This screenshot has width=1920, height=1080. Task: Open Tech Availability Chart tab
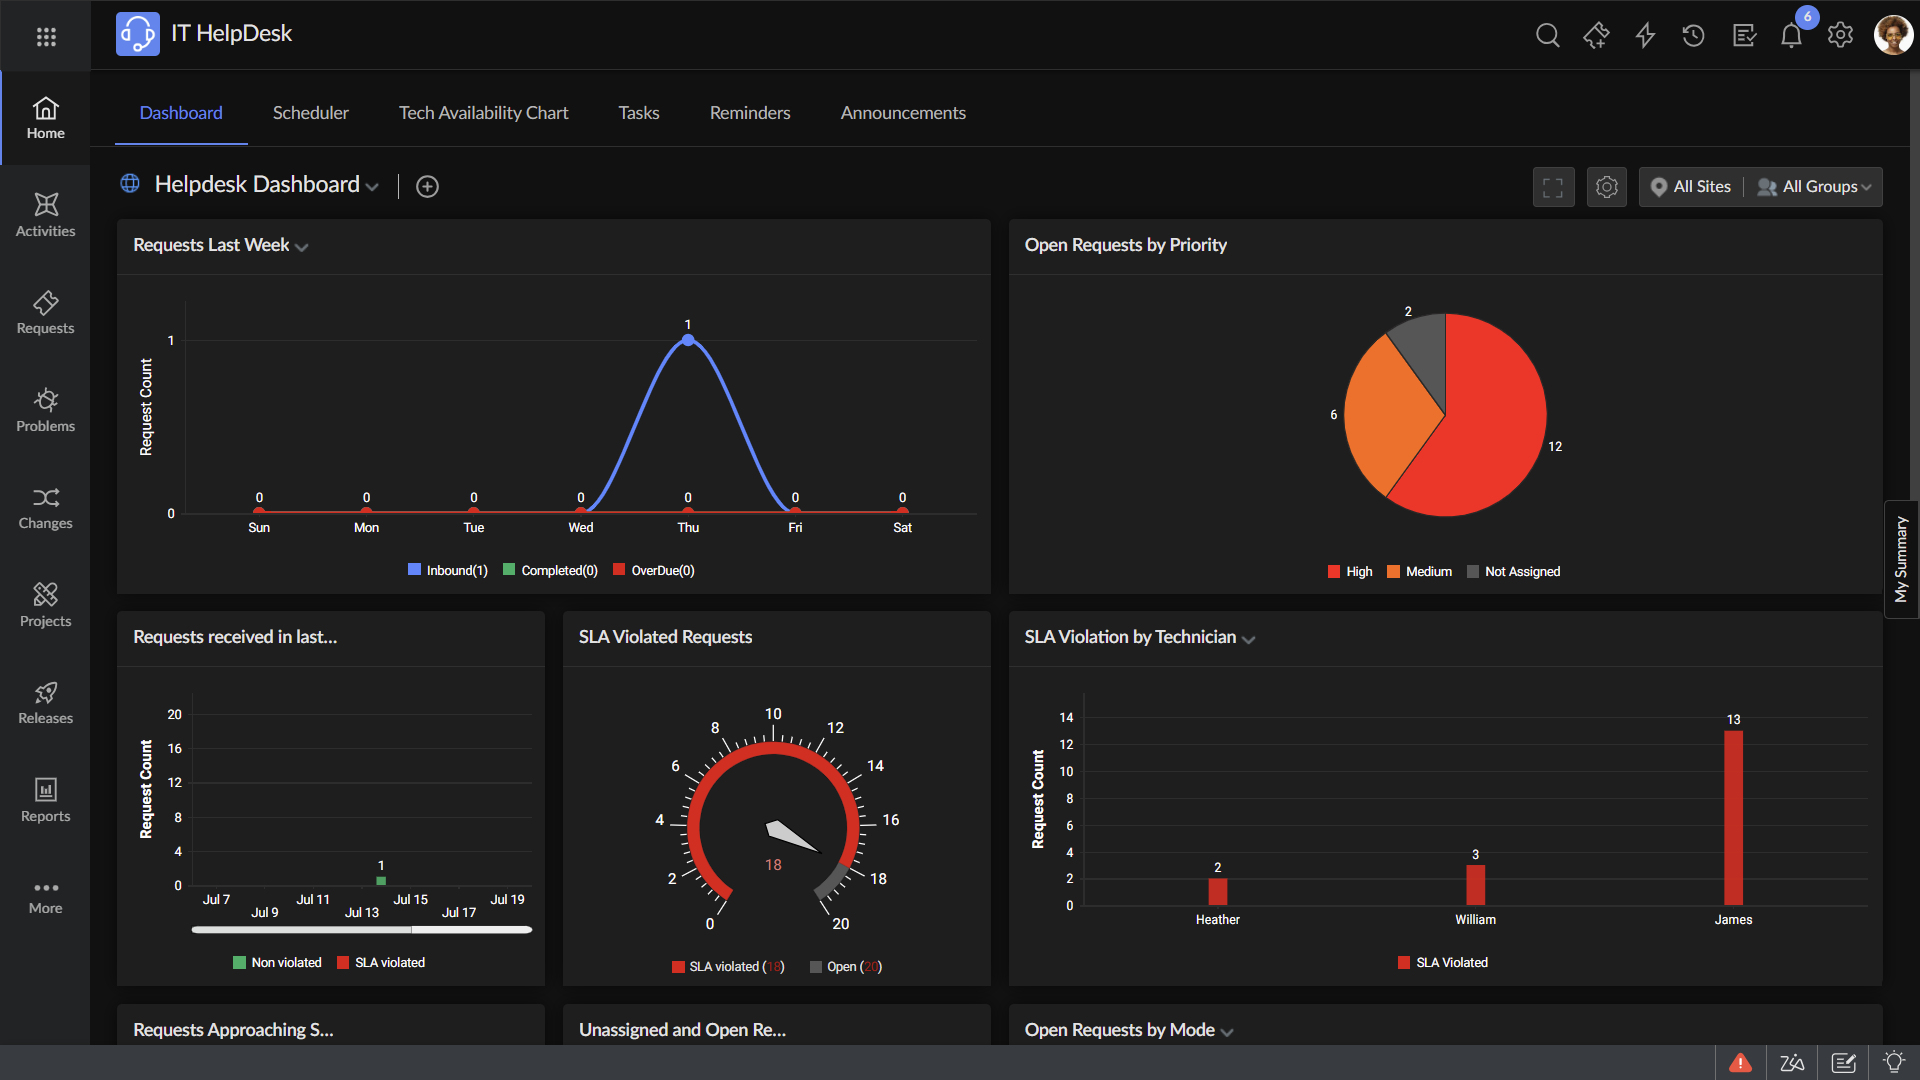tap(483, 113)
